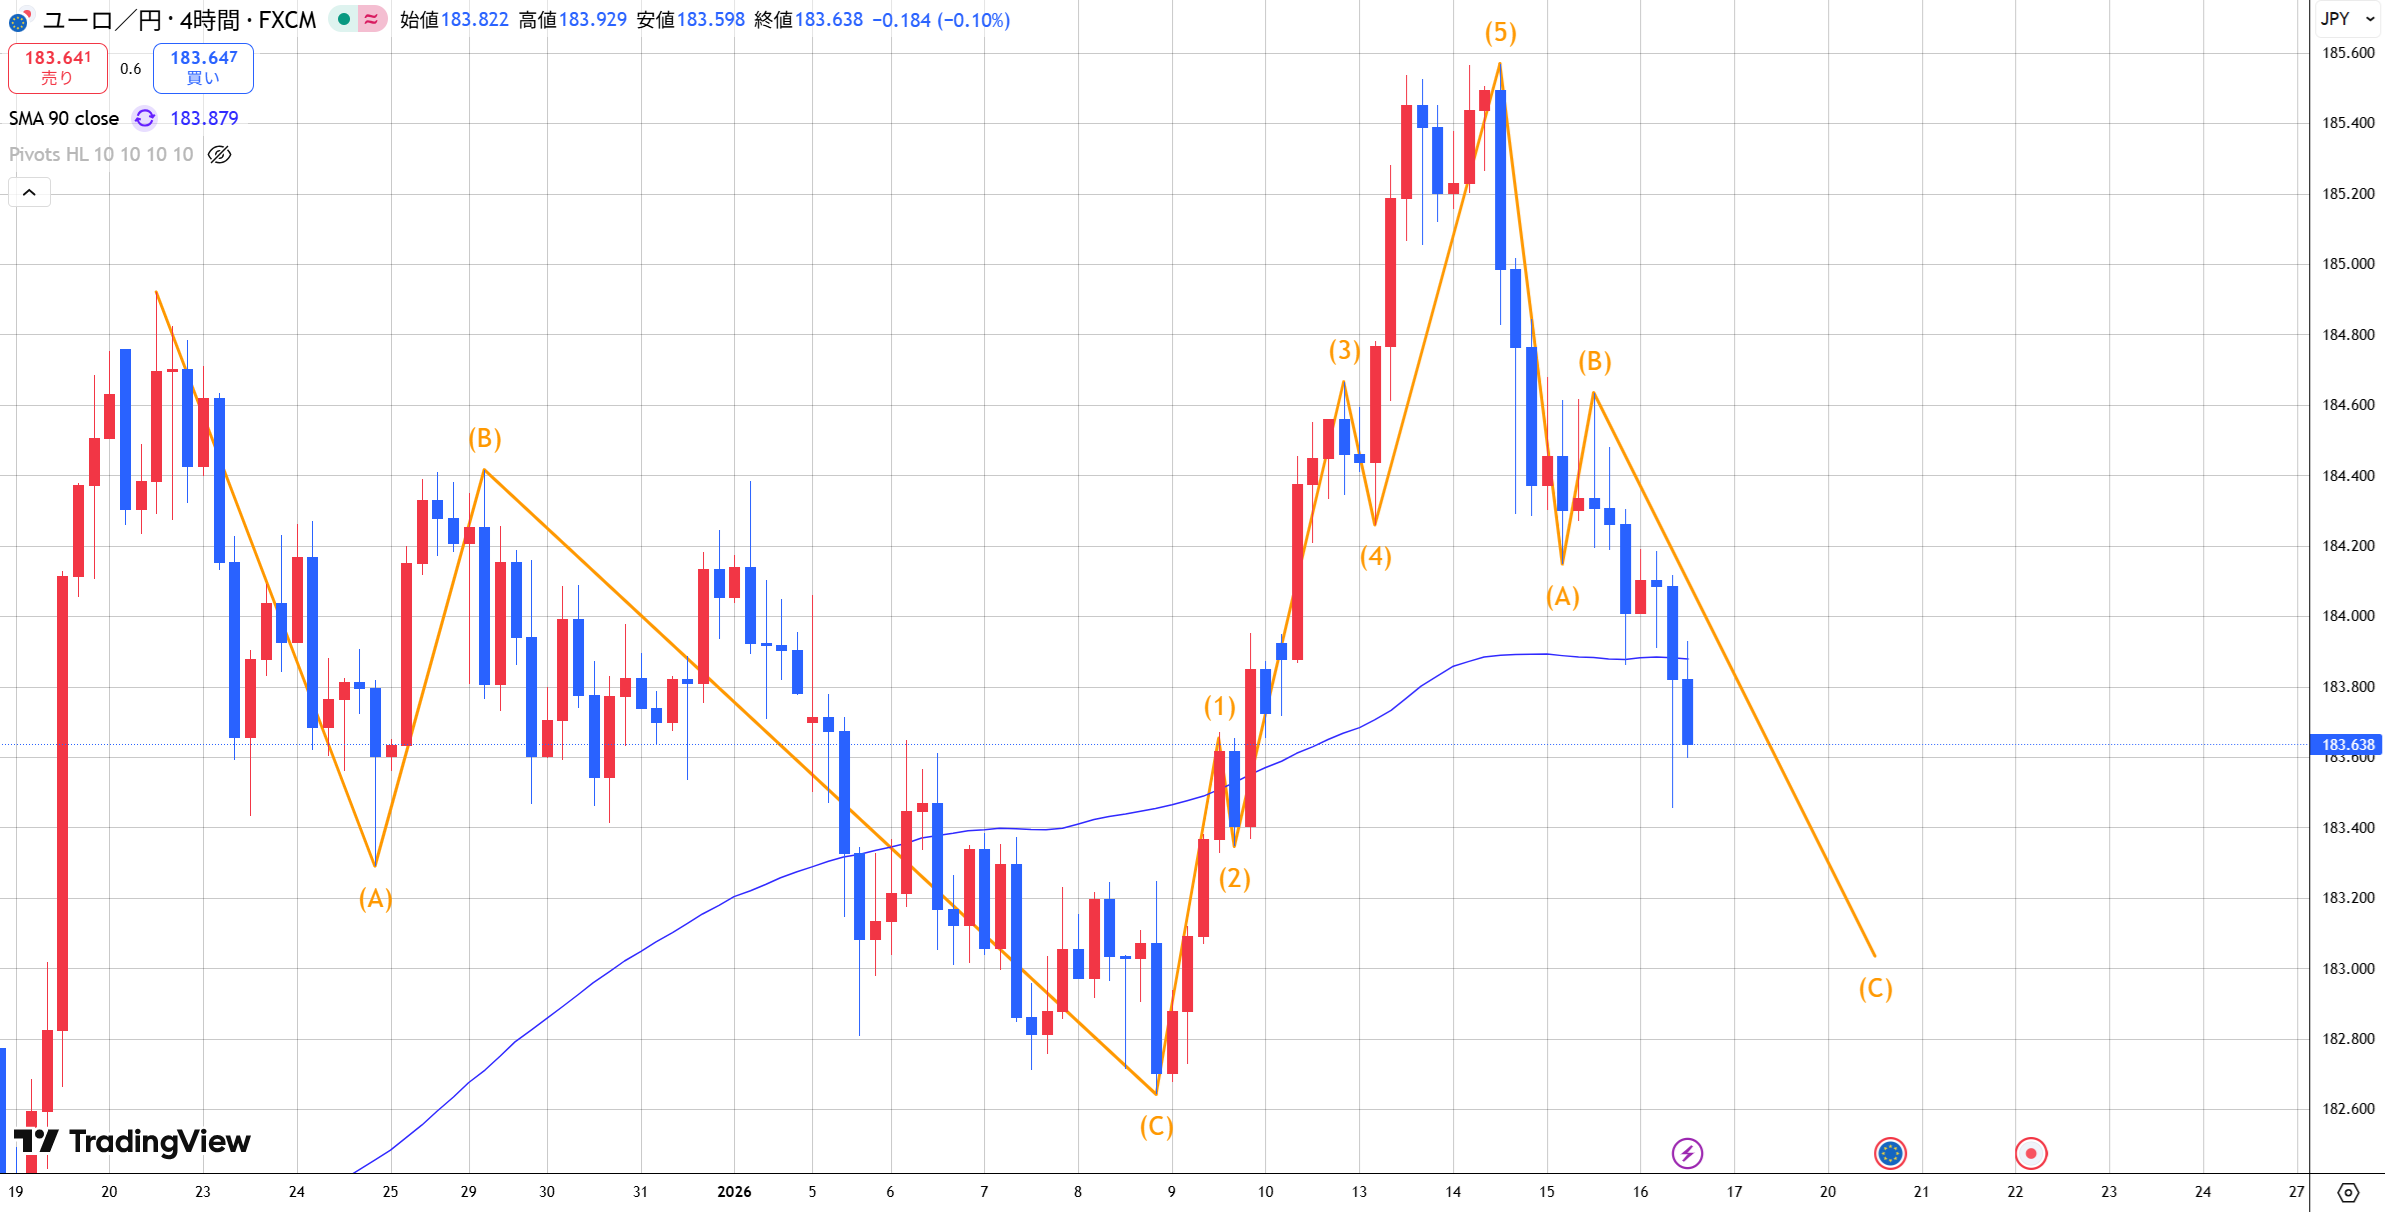The image size is (2385, 1212).
Task: Collapse the indicator legend with chevron
Action: (x=29, y=192)
